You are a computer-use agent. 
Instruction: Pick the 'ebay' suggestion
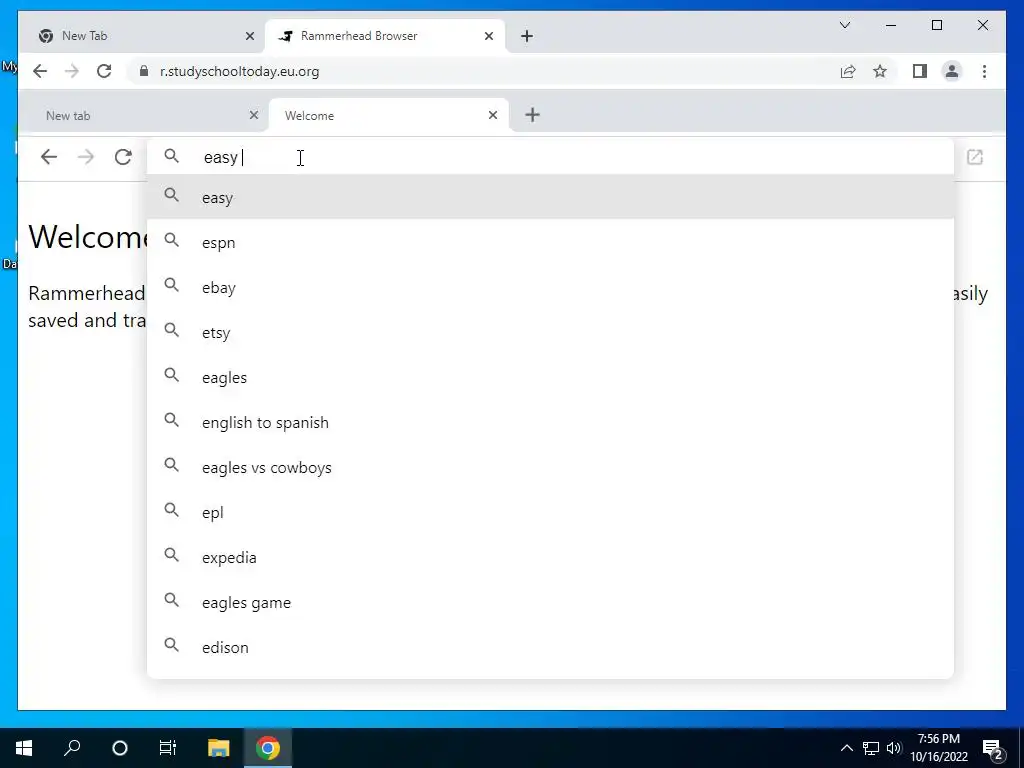(550, 287)
